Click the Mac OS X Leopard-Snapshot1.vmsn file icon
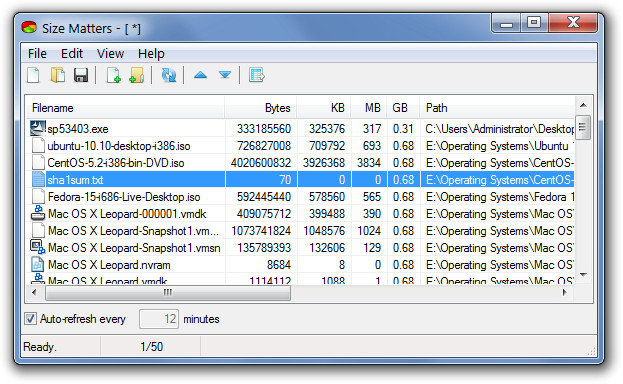 pos(38,247)
